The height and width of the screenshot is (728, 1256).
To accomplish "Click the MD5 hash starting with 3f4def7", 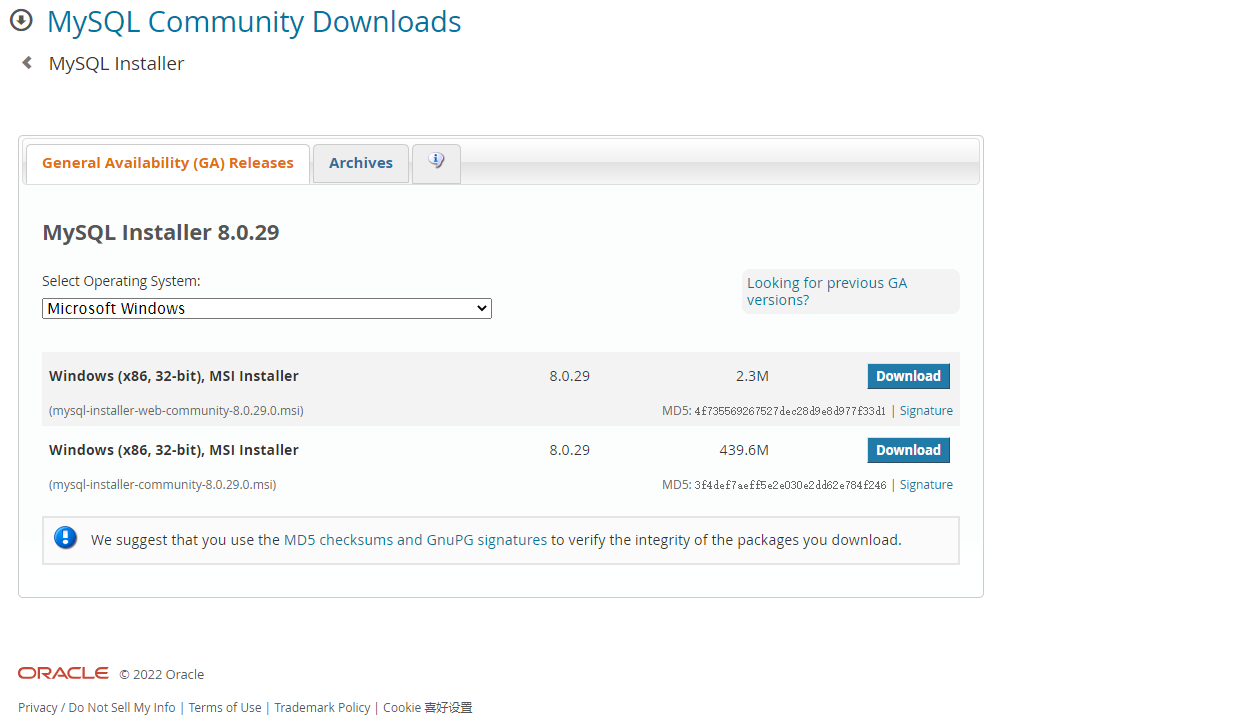I will pos(790,485).
